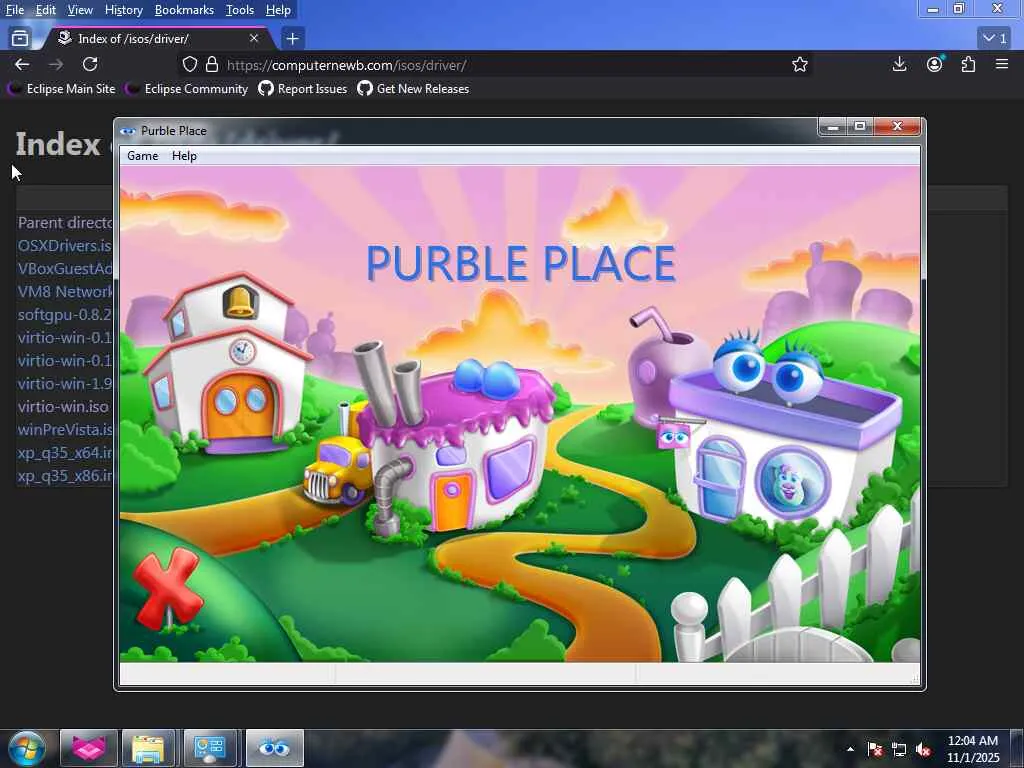Minimize the Purble Place window
Image resolution: width=1024 pixels, height=768 pixels.
tap(833, 127)
